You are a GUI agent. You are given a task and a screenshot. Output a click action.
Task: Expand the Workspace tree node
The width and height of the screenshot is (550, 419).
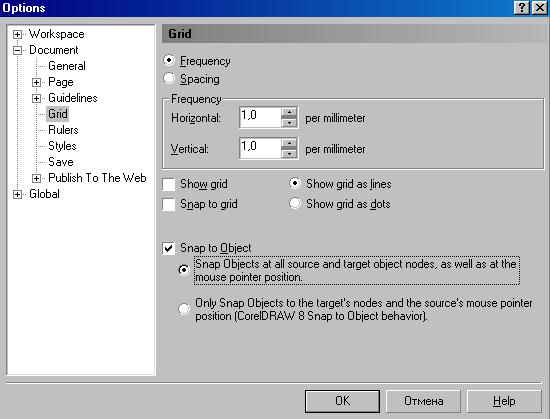17,34
